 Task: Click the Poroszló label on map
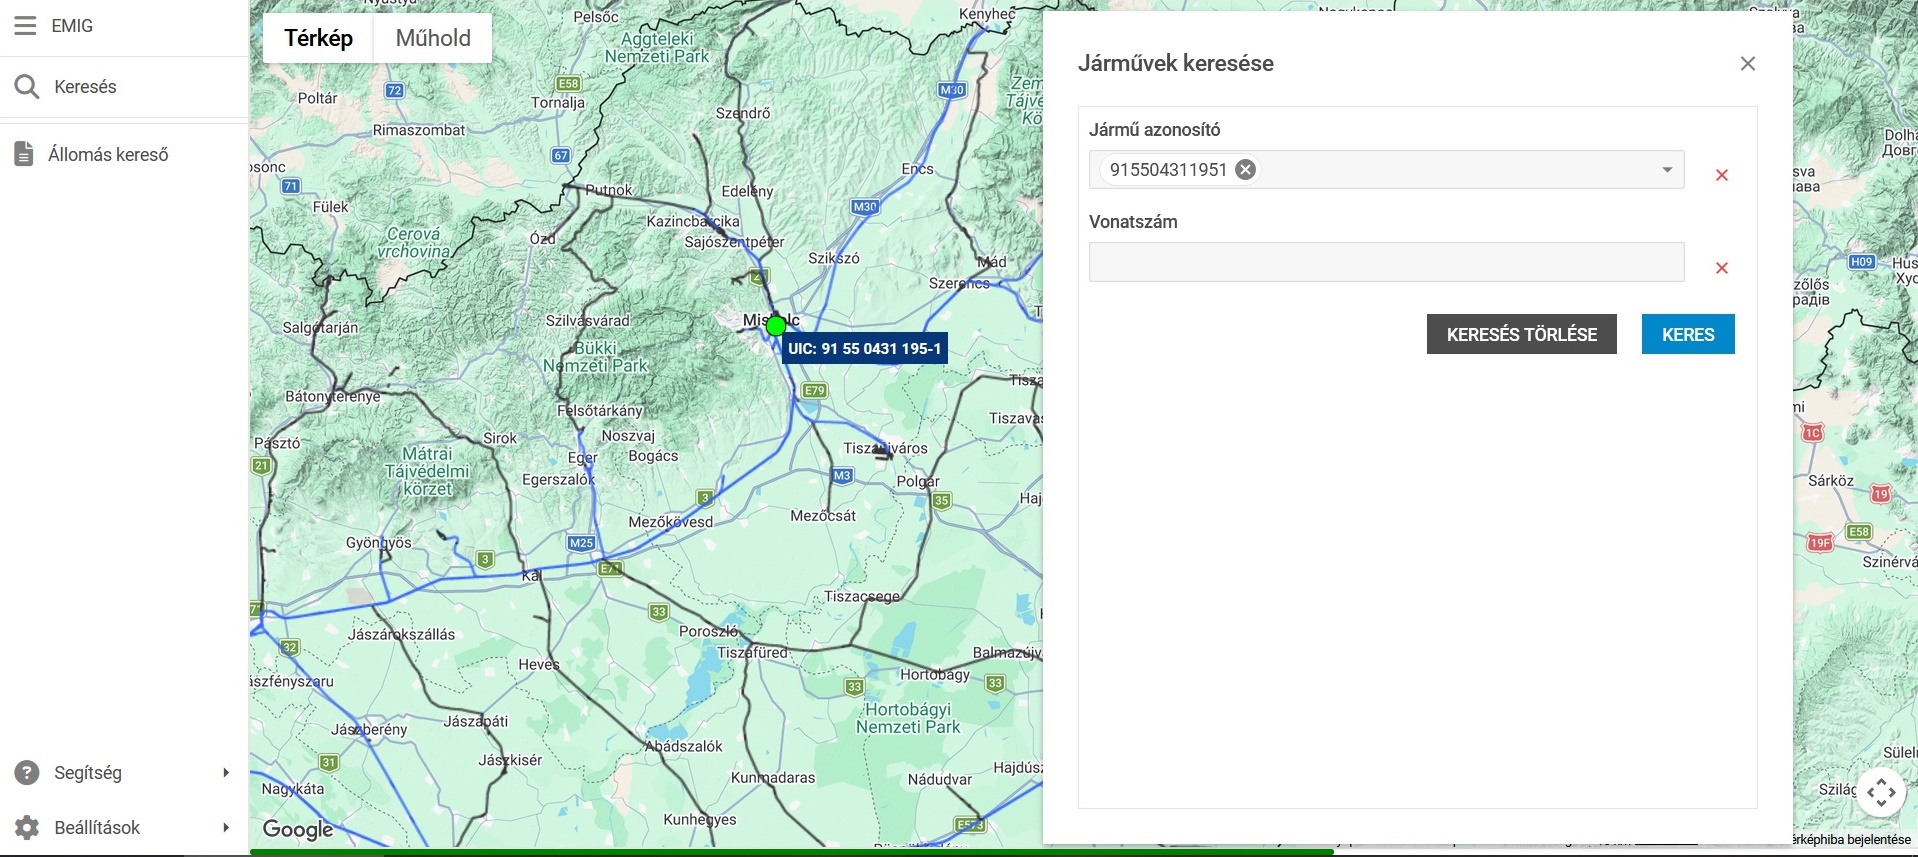709,632
